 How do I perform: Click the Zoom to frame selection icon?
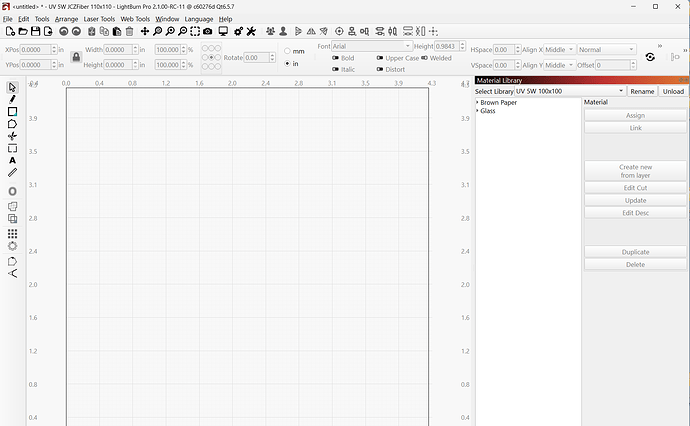click(x=195, y=31)
